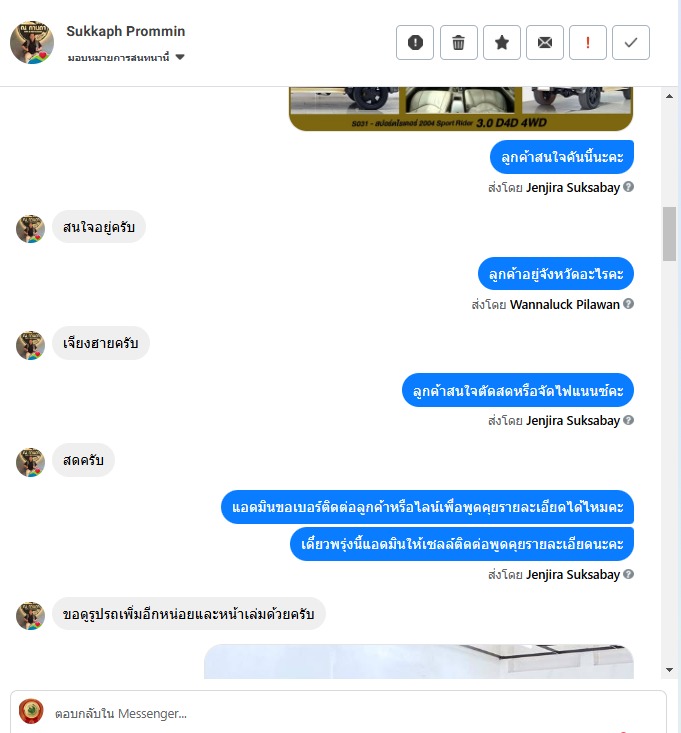681x733 pixels.
Task: Click help icon after first Jenjira Suksabay
Action: [x=629, y=187]
